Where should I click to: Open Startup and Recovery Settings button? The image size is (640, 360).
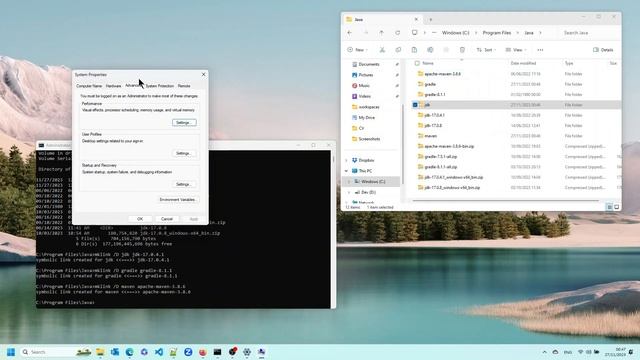point(184,184)
